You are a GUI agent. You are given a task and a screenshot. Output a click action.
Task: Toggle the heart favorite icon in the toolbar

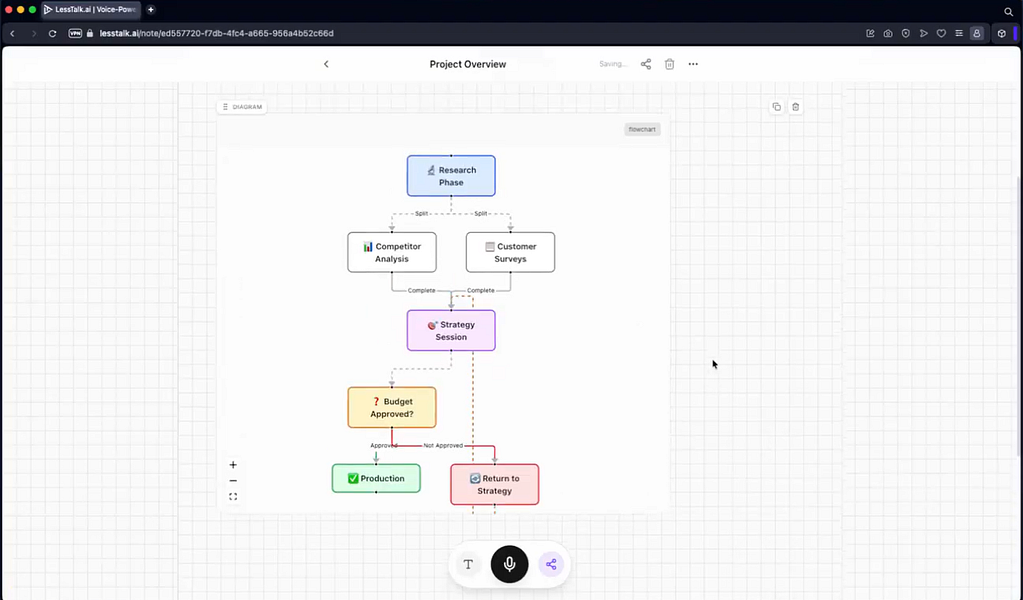tap(940, 33)
